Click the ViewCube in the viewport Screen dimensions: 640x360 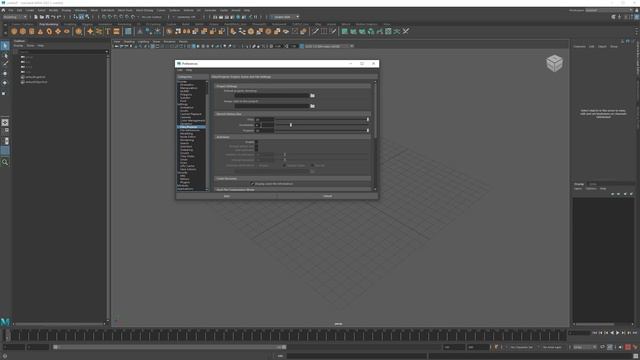click(x=554, y=63)
